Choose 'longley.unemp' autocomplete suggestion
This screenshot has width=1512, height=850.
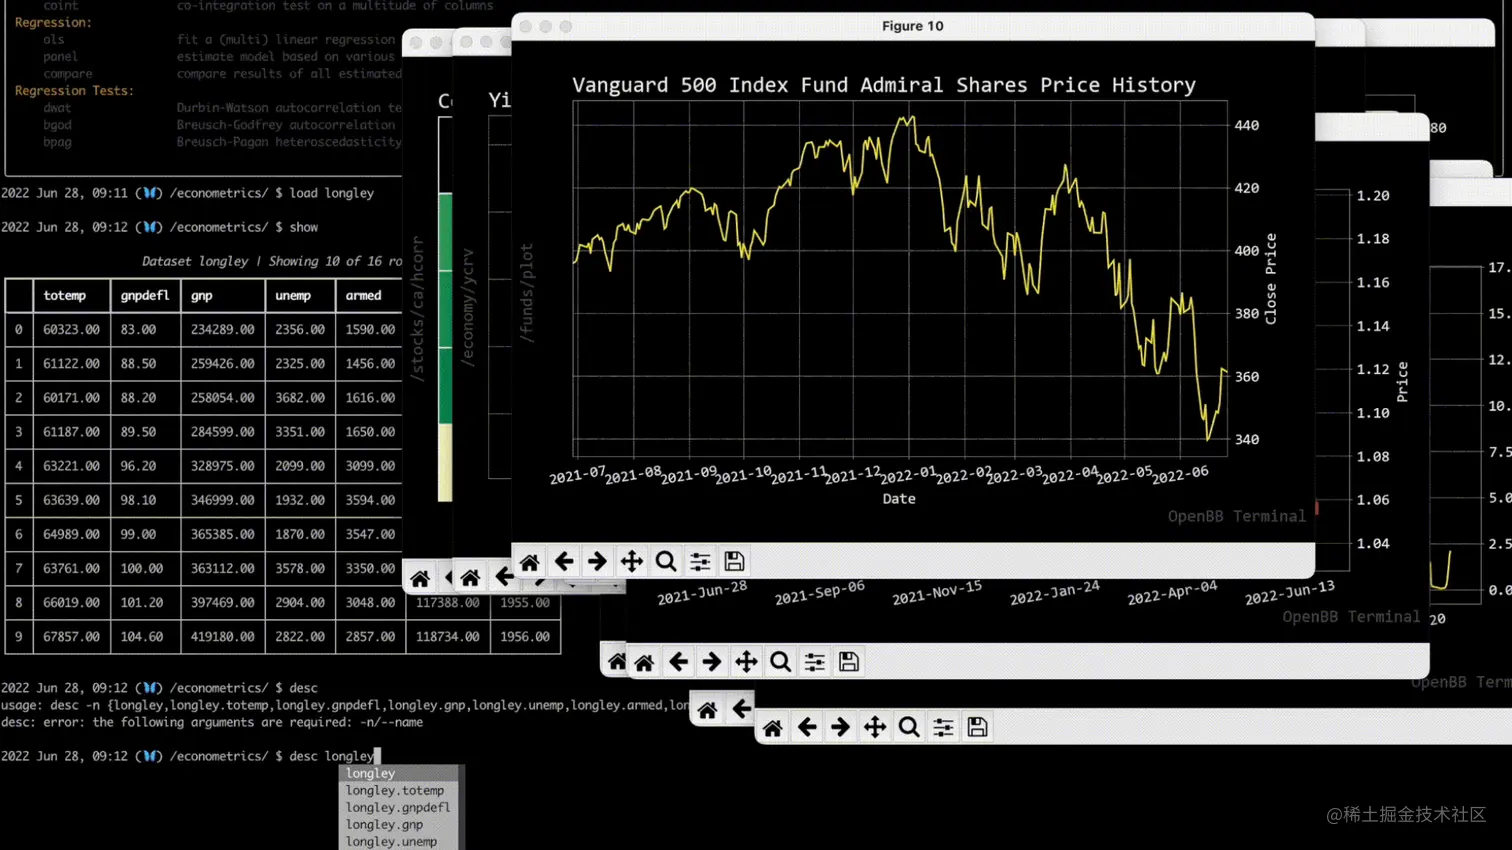click(x=399, y=841)
